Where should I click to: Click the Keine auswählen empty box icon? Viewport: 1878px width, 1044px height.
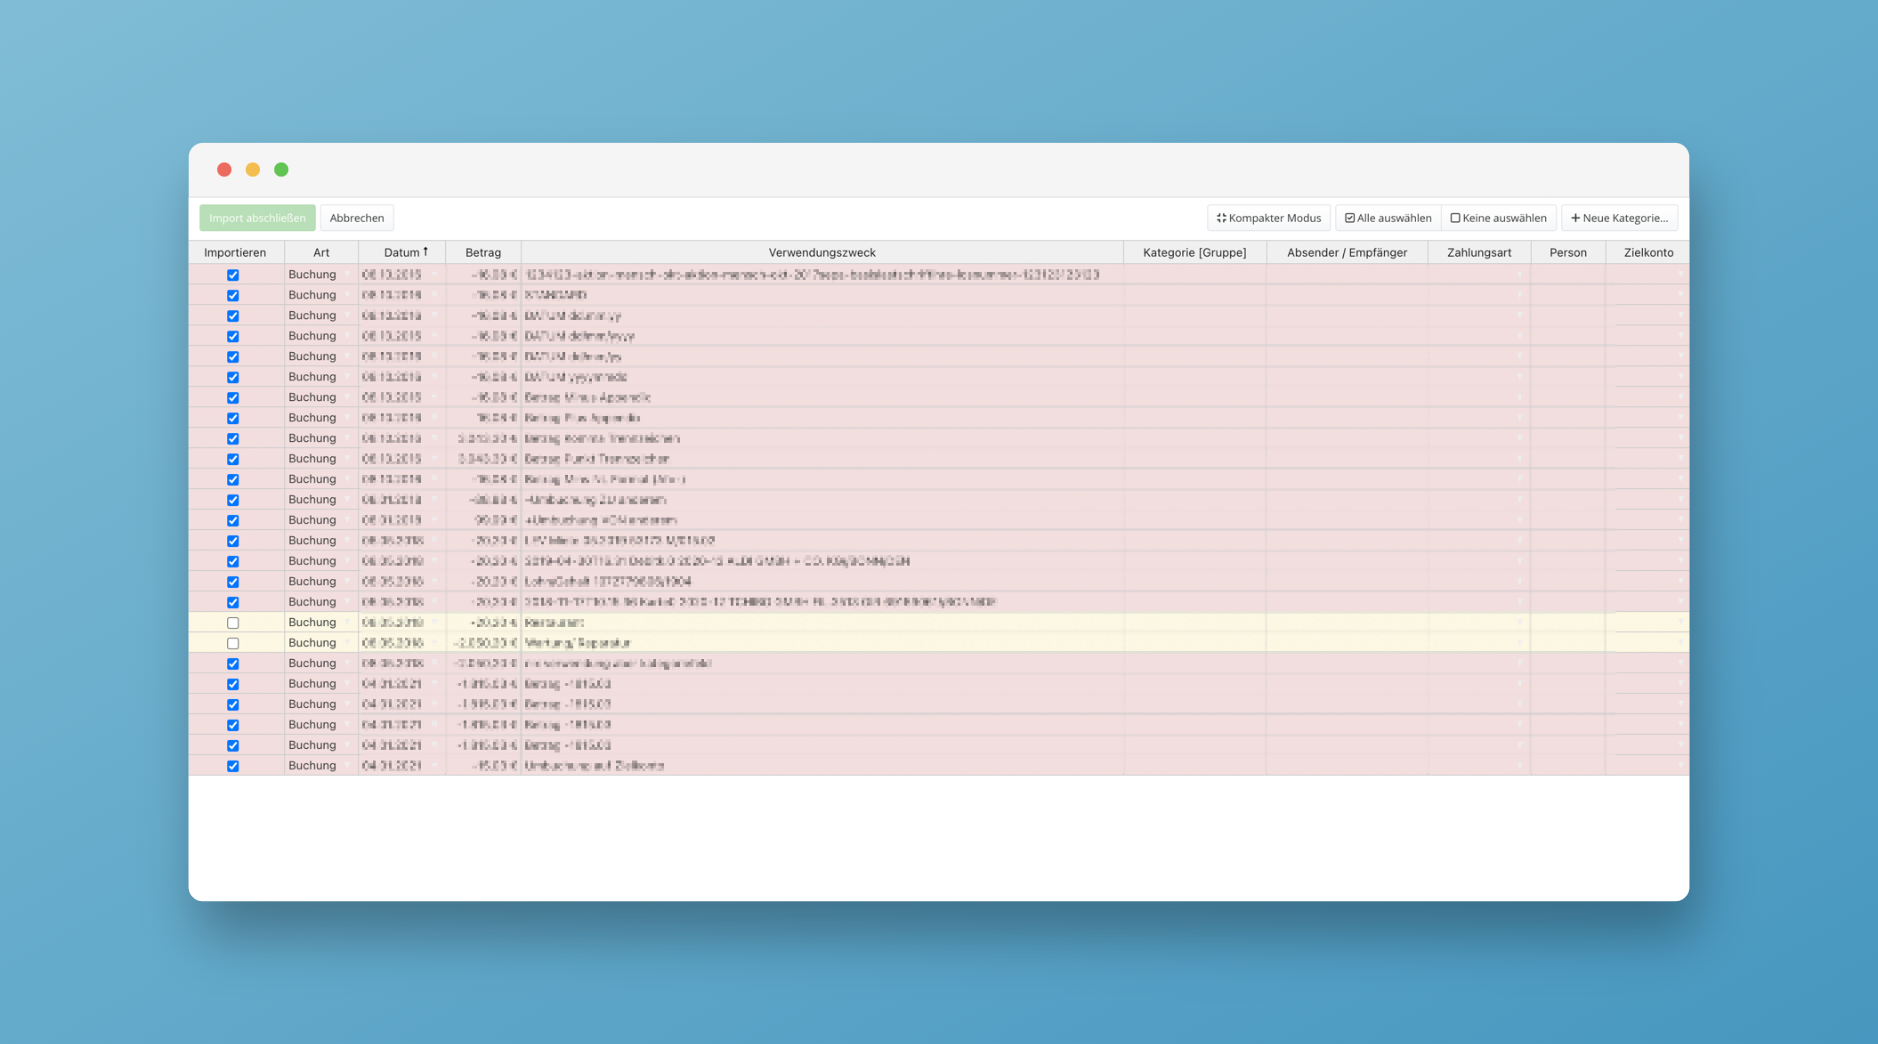pos(1455,218)
